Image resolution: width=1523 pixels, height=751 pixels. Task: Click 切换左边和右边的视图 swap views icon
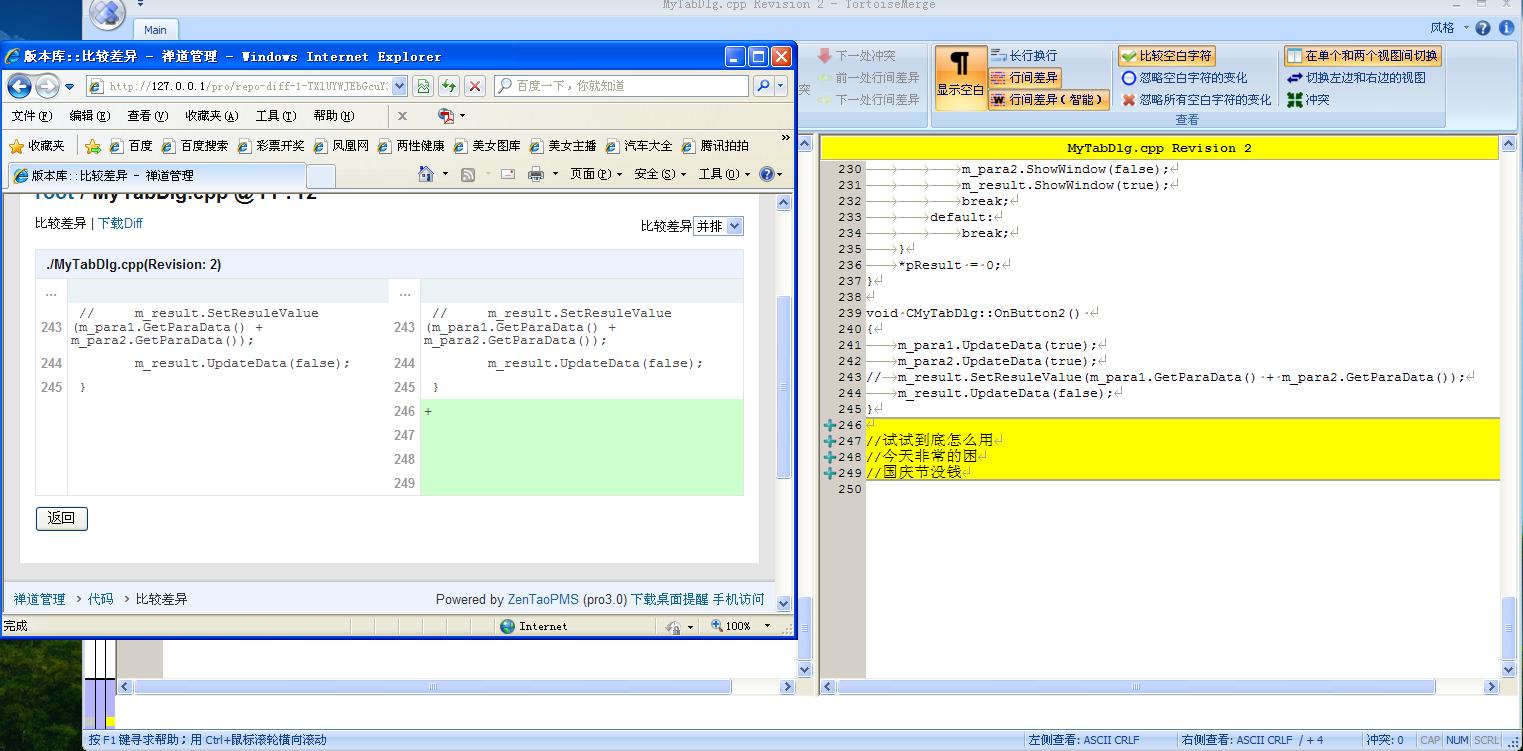[1295, 78]
